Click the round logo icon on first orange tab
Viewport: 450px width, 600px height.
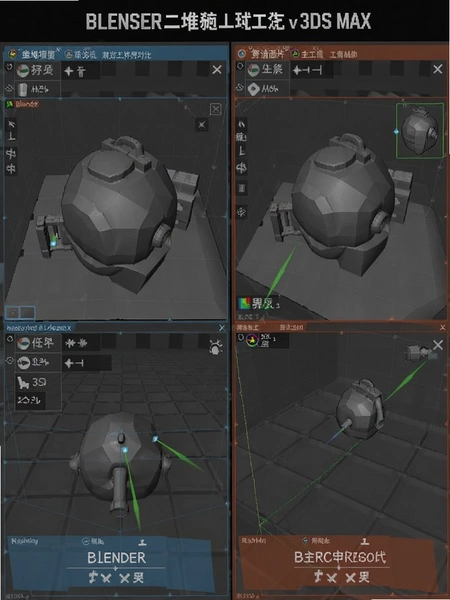coord(241,53)
